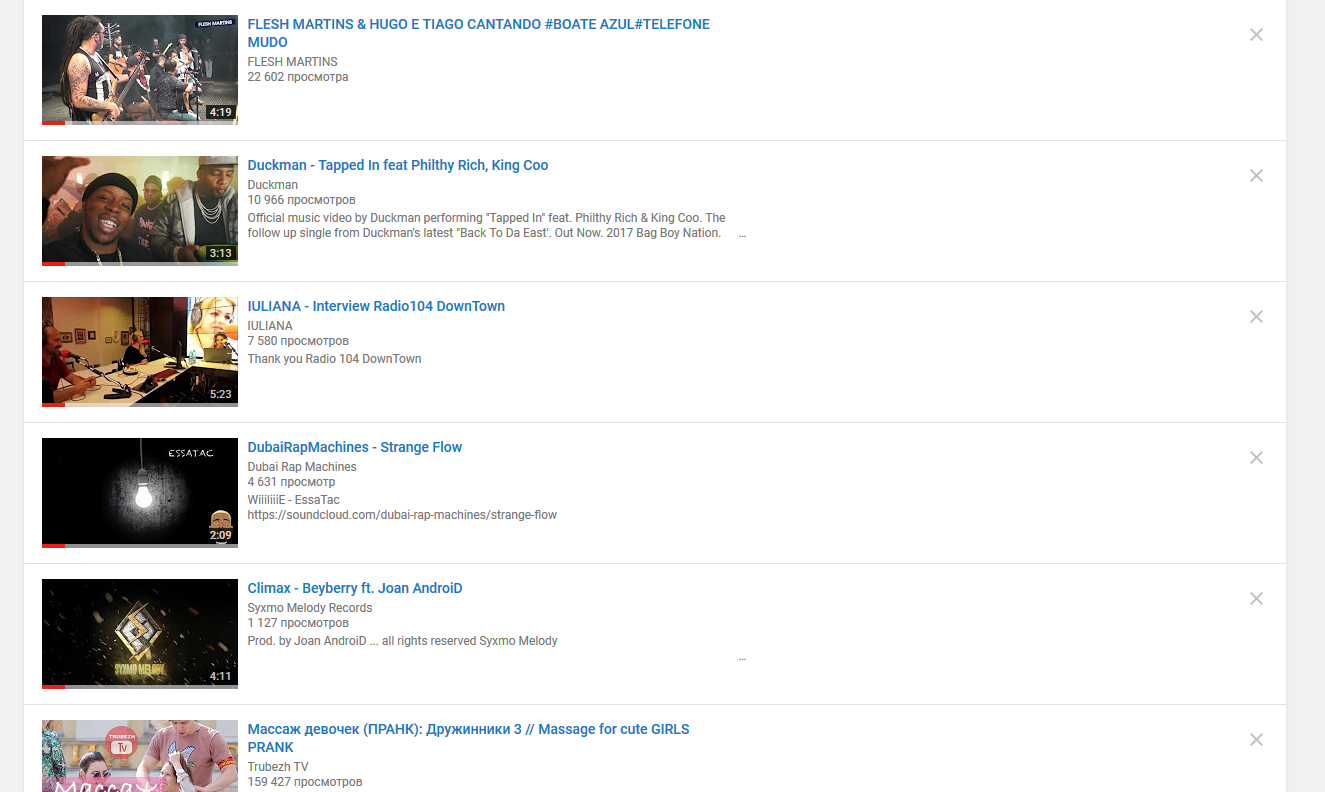This screenshot has height=792, width=1325.
Task: Click the "1 127 просмотров" view count
Action: point(298,623)
